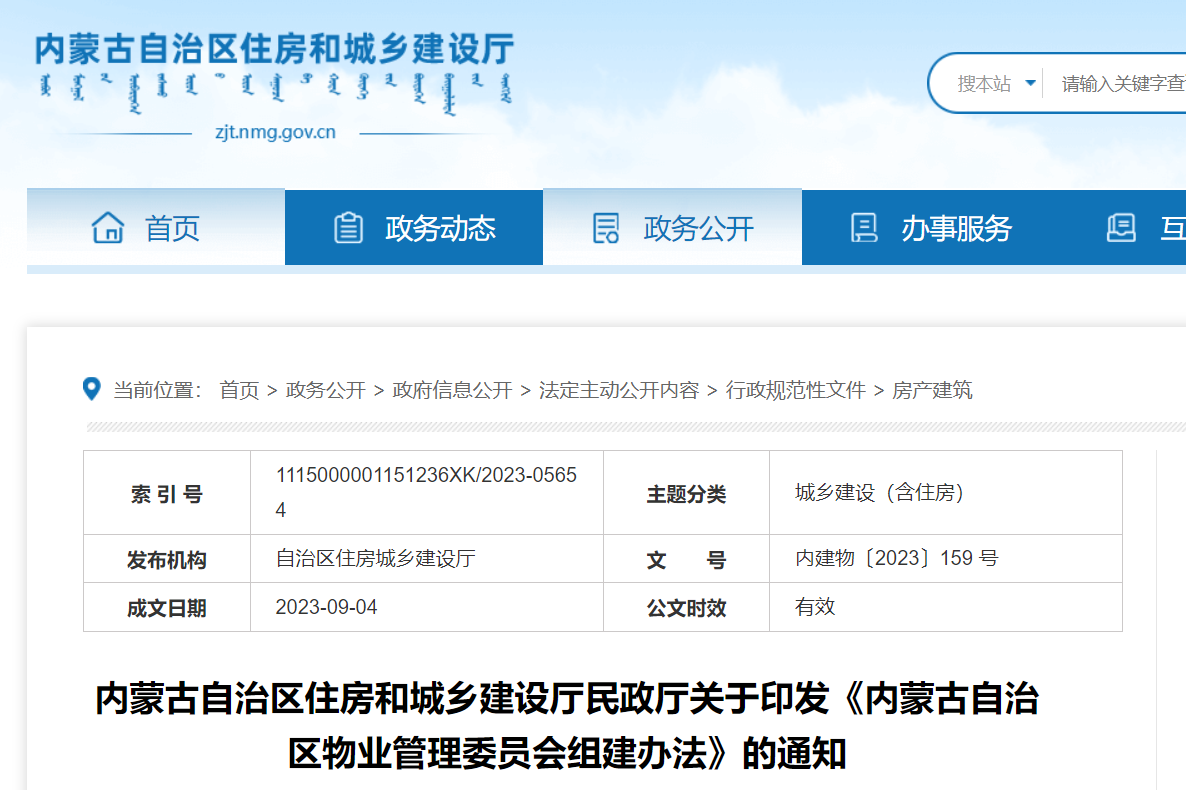1186x790 pixels.
Task: Click the clipboard icon beside 政务动态
Action: click(x=348, y=228)
